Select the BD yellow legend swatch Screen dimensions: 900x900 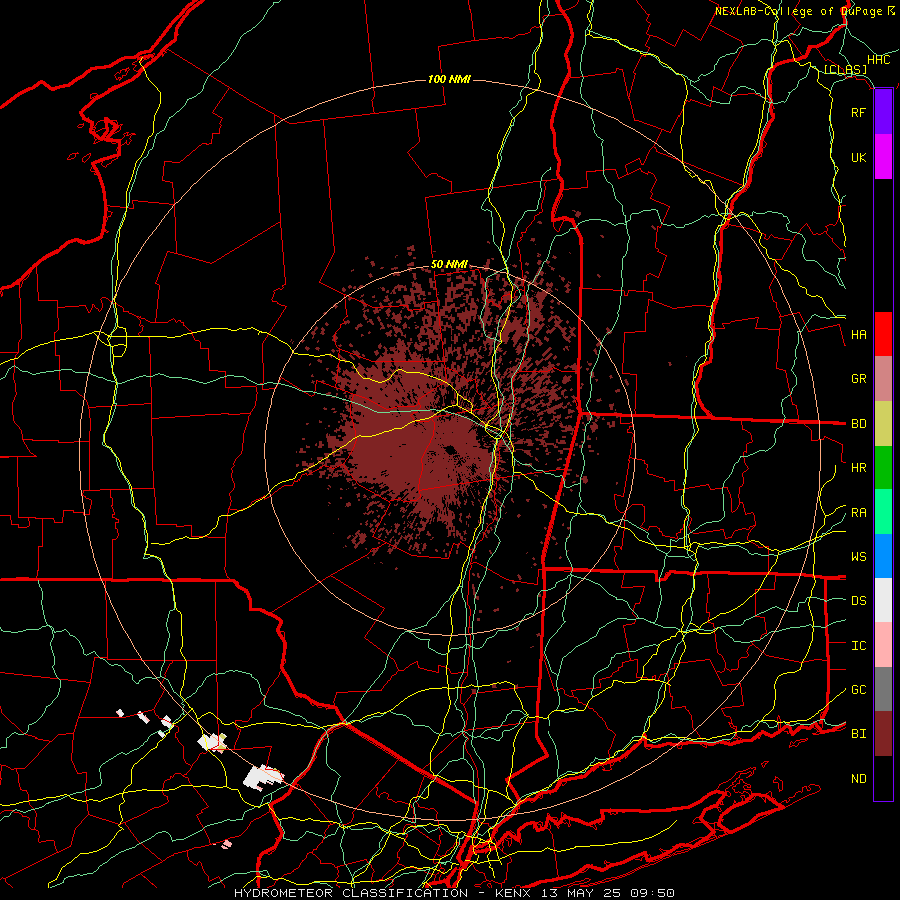pos(883,423)
